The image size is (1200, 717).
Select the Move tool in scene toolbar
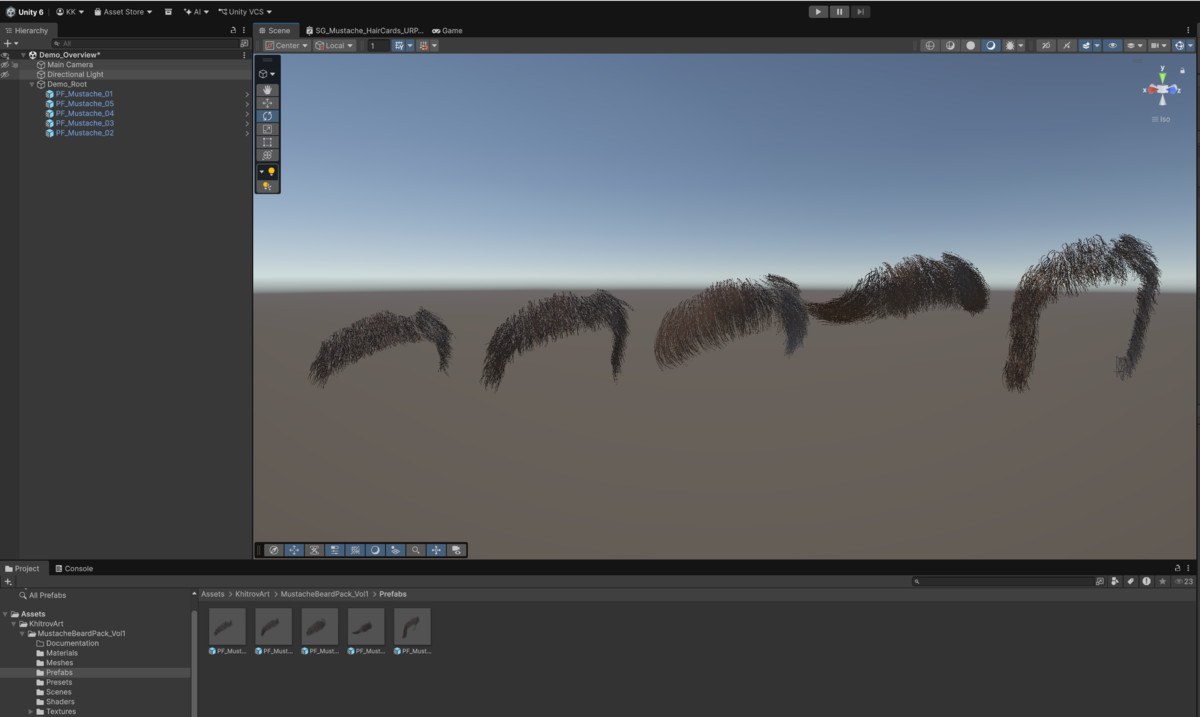[x=267, y=103]
